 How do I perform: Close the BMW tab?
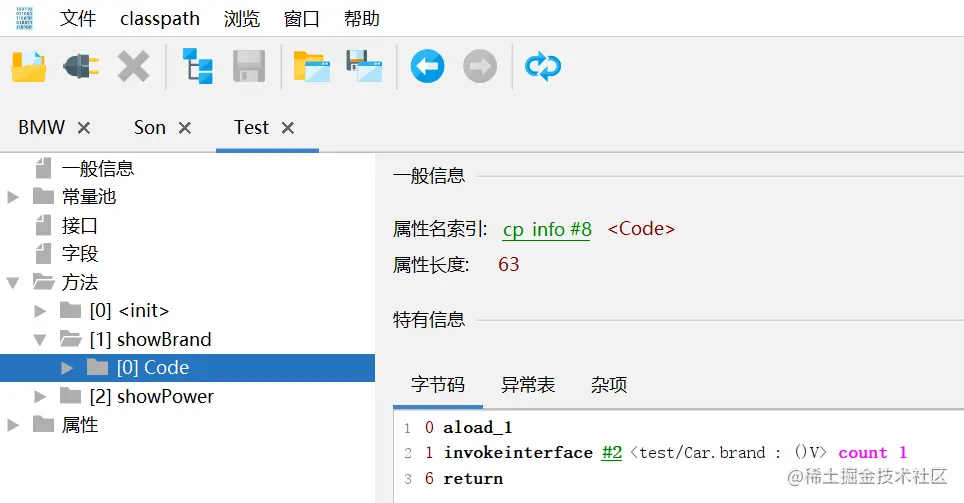[x=84, y=128]
